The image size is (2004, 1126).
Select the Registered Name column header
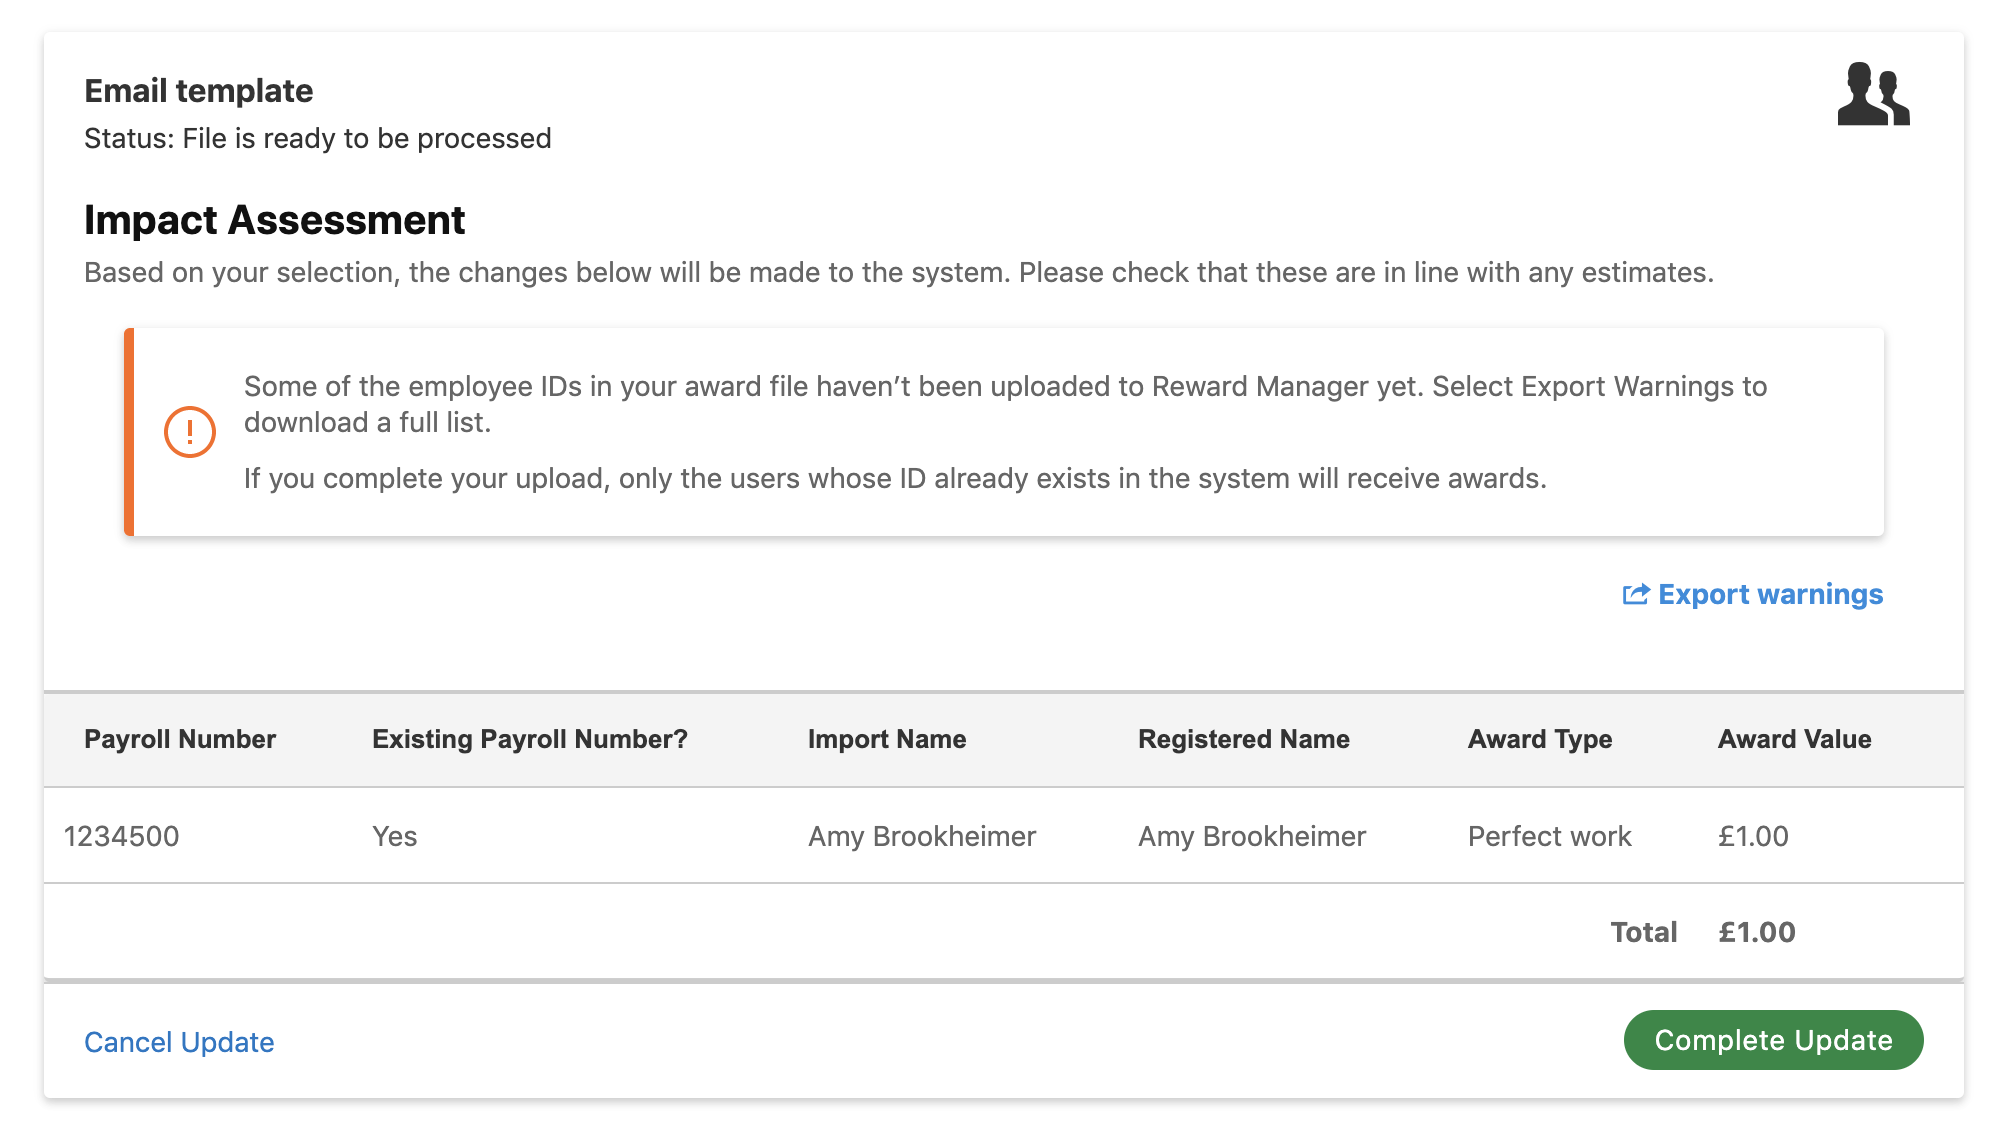click(1244, 739)
